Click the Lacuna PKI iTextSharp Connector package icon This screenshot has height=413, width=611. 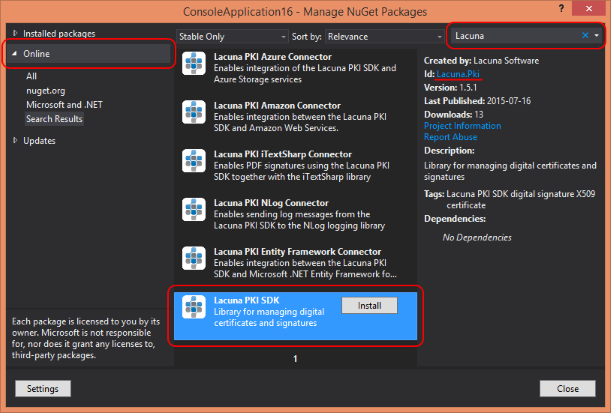coord(194,161)
